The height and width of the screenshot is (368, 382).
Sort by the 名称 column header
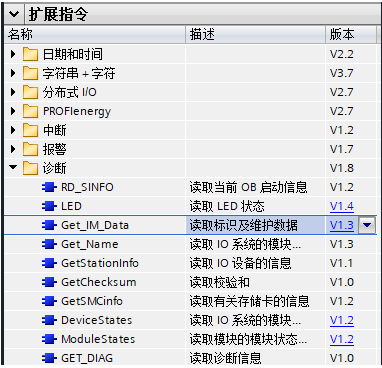tap(95, 34)
